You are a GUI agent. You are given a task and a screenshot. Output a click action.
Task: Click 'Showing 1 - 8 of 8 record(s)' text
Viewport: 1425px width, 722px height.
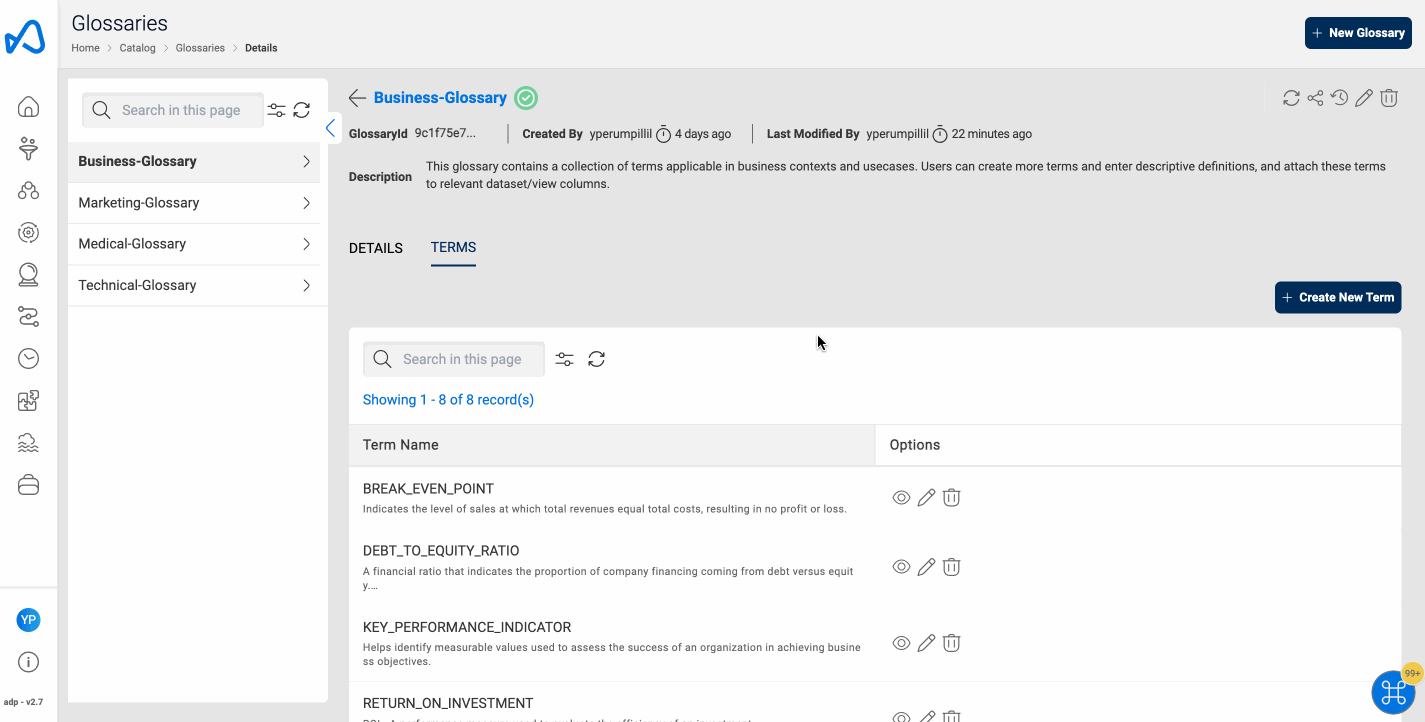click(x=448, y=400)
